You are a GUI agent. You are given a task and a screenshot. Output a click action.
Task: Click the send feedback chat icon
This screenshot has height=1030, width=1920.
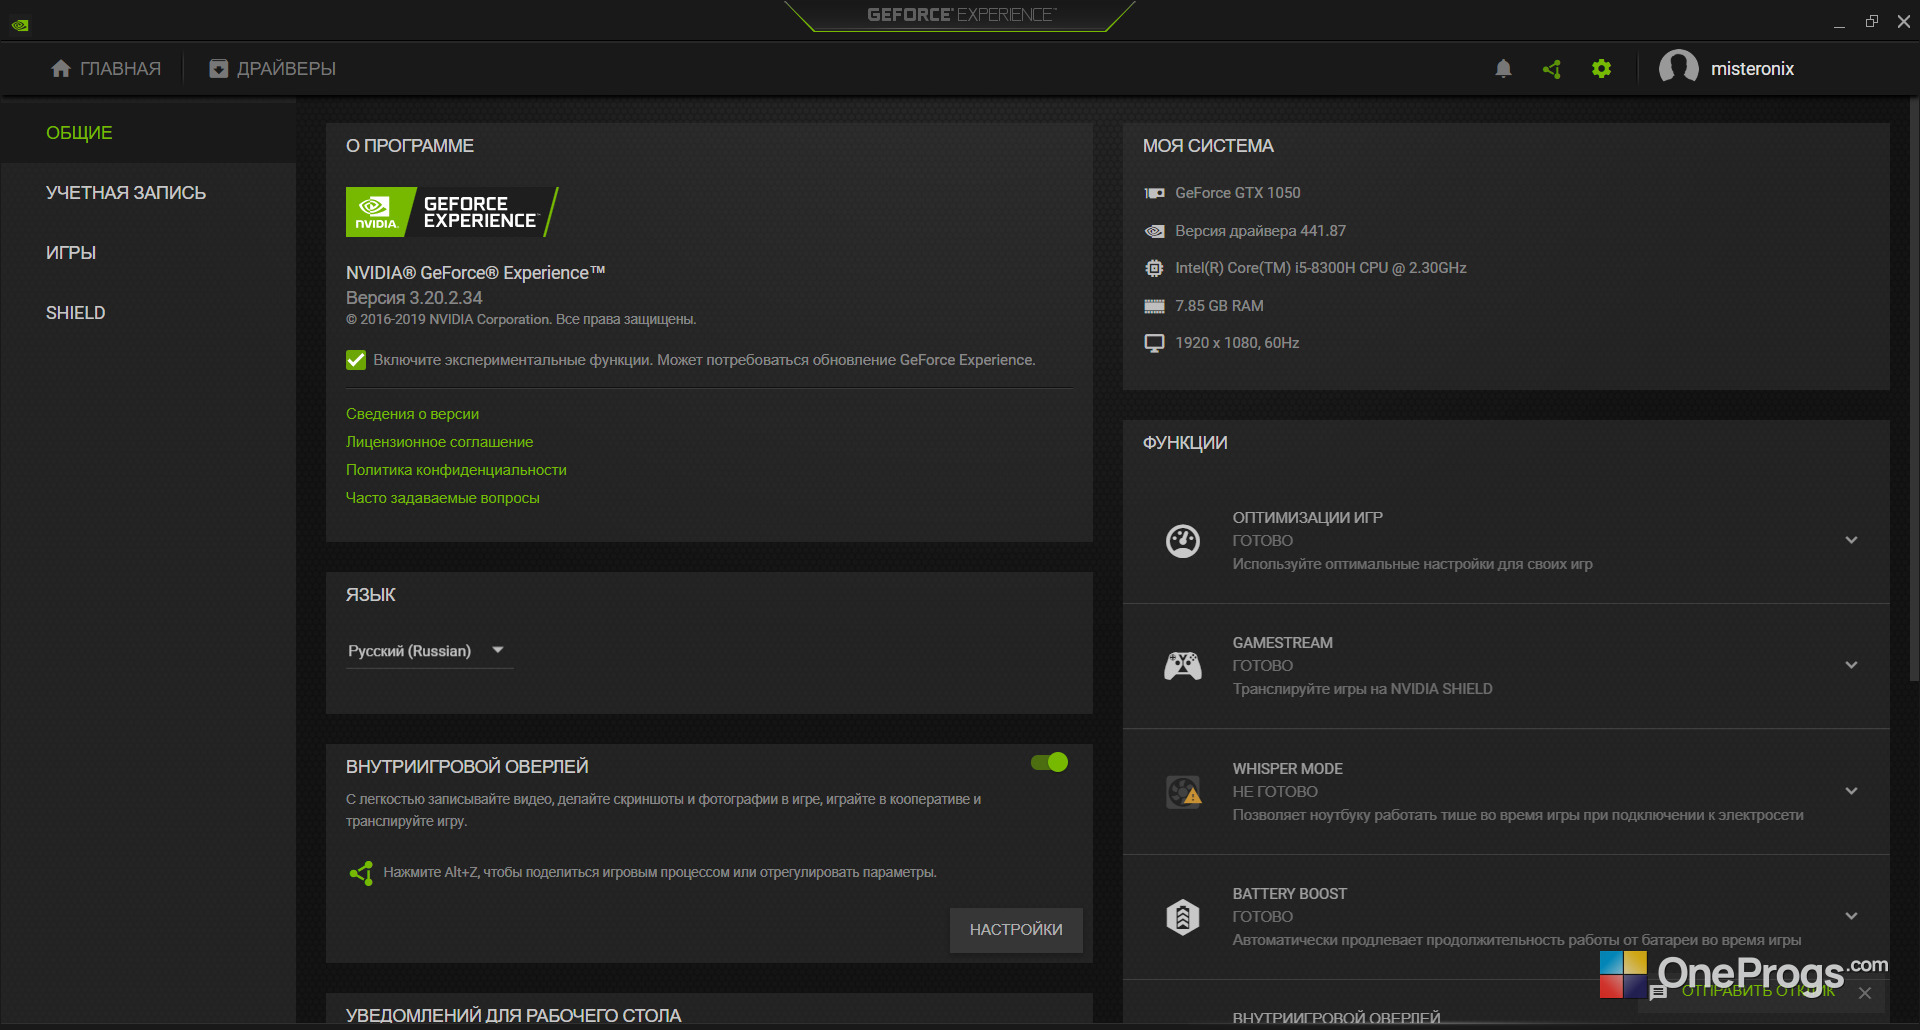point(1658,992)
